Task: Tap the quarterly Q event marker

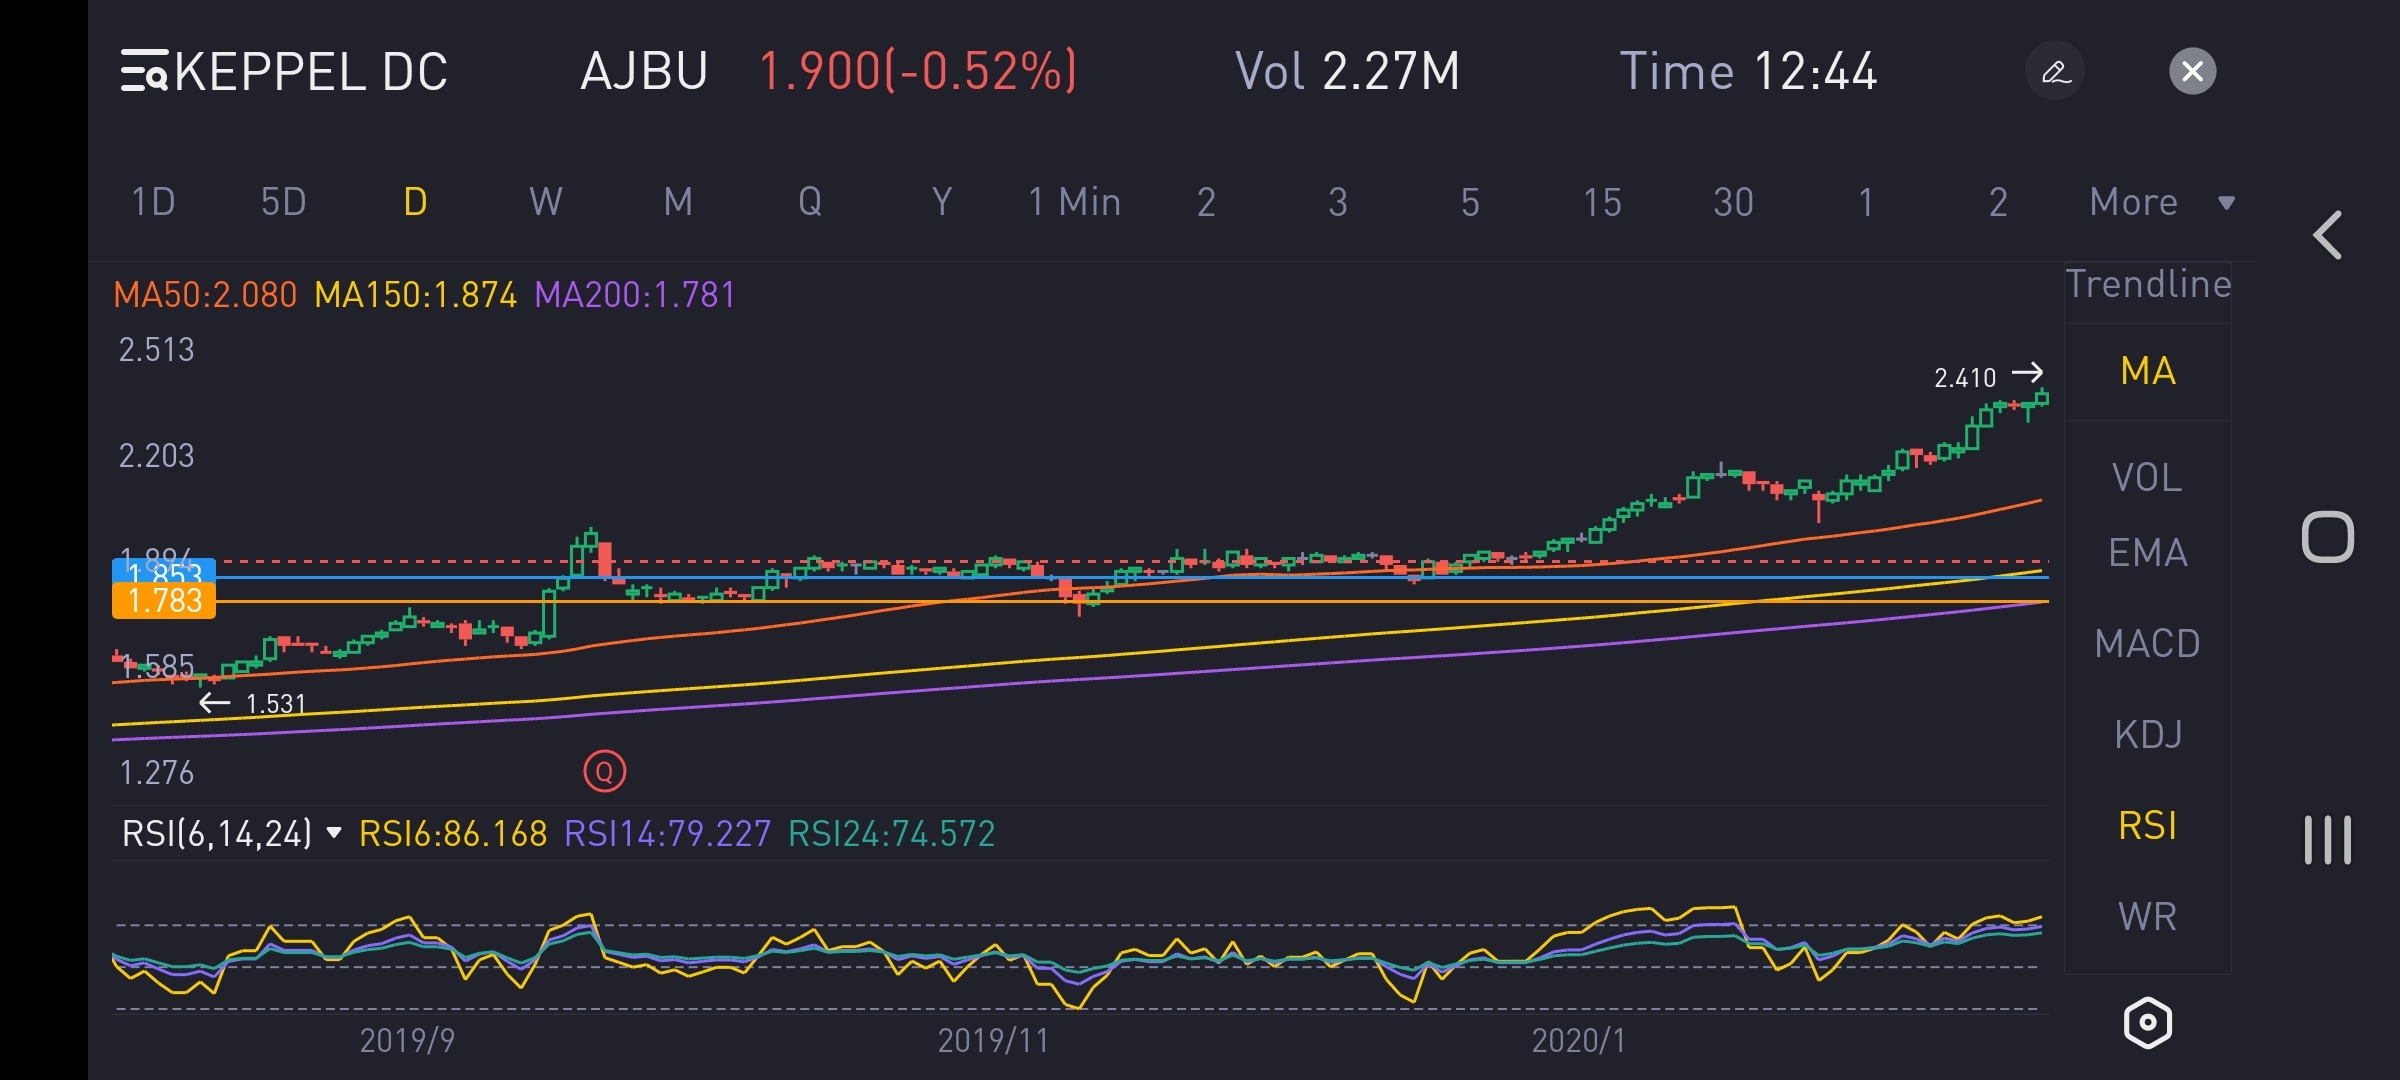Action: click(604, 771)
